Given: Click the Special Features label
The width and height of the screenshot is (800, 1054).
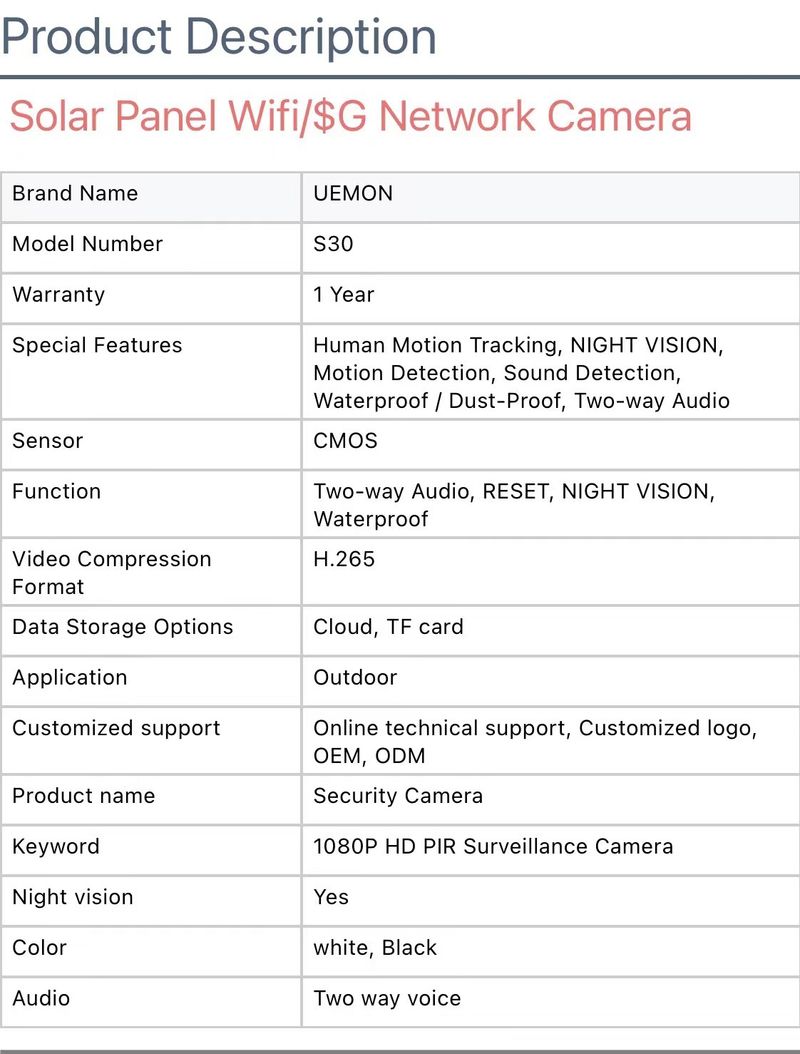Looking at the screenshot, I should [97, 346].
